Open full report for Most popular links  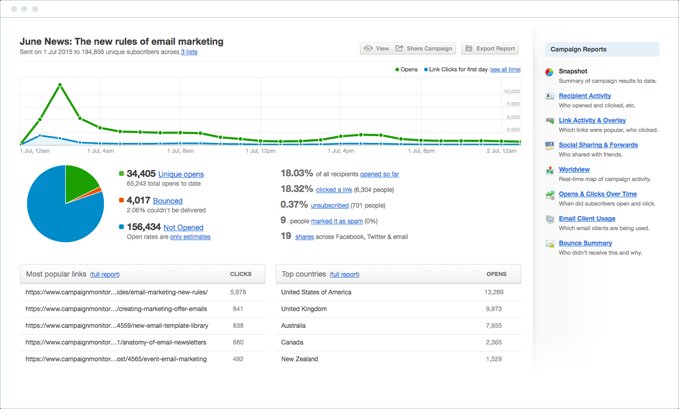pos(105,273)
